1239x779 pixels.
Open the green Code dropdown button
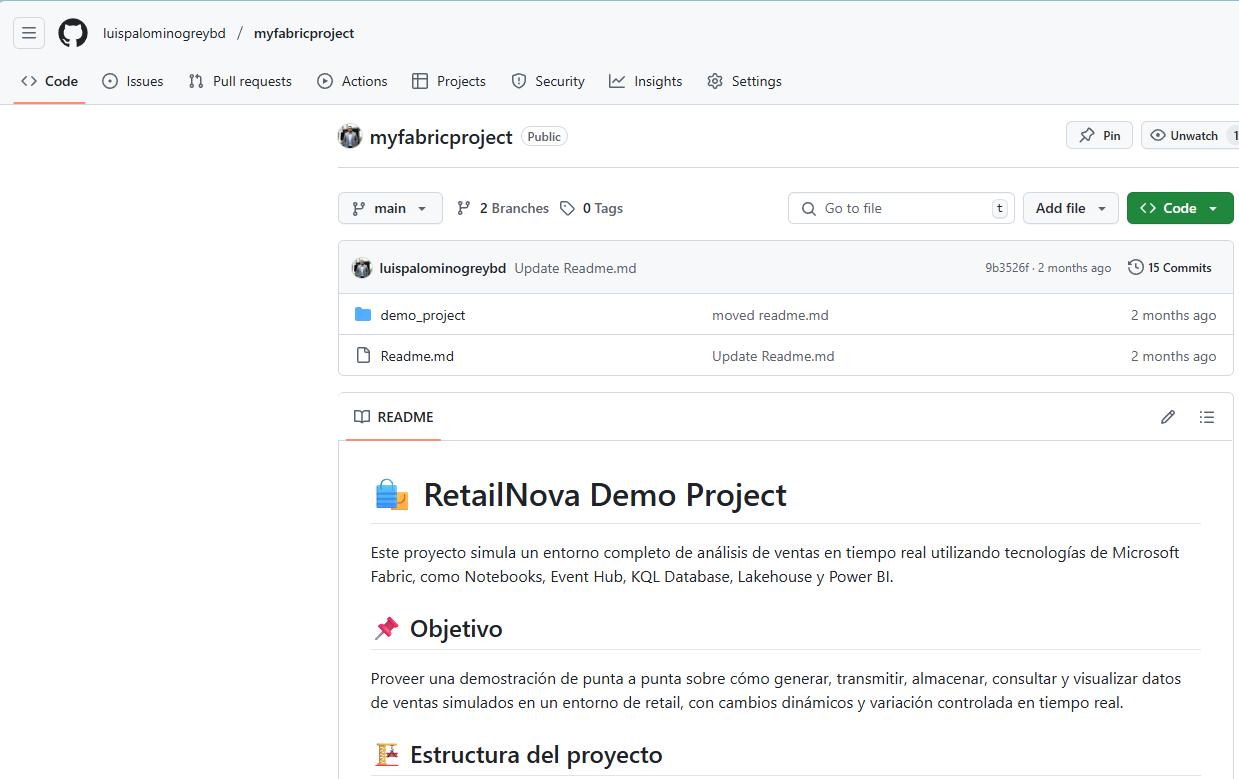coord(1180,208)
